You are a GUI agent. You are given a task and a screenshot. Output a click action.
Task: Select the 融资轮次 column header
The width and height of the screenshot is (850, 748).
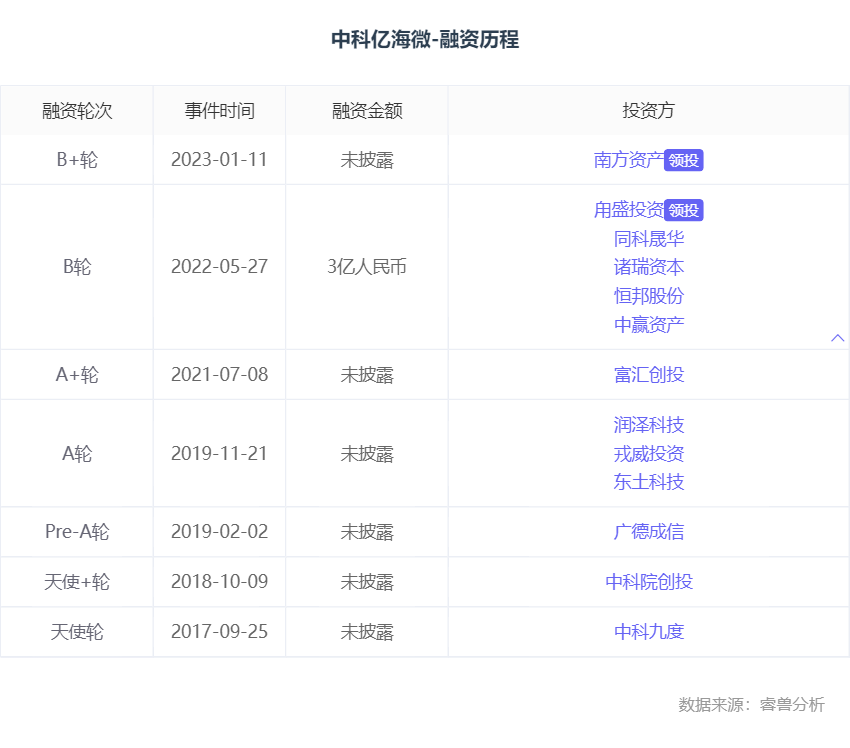tap(77, 111)
